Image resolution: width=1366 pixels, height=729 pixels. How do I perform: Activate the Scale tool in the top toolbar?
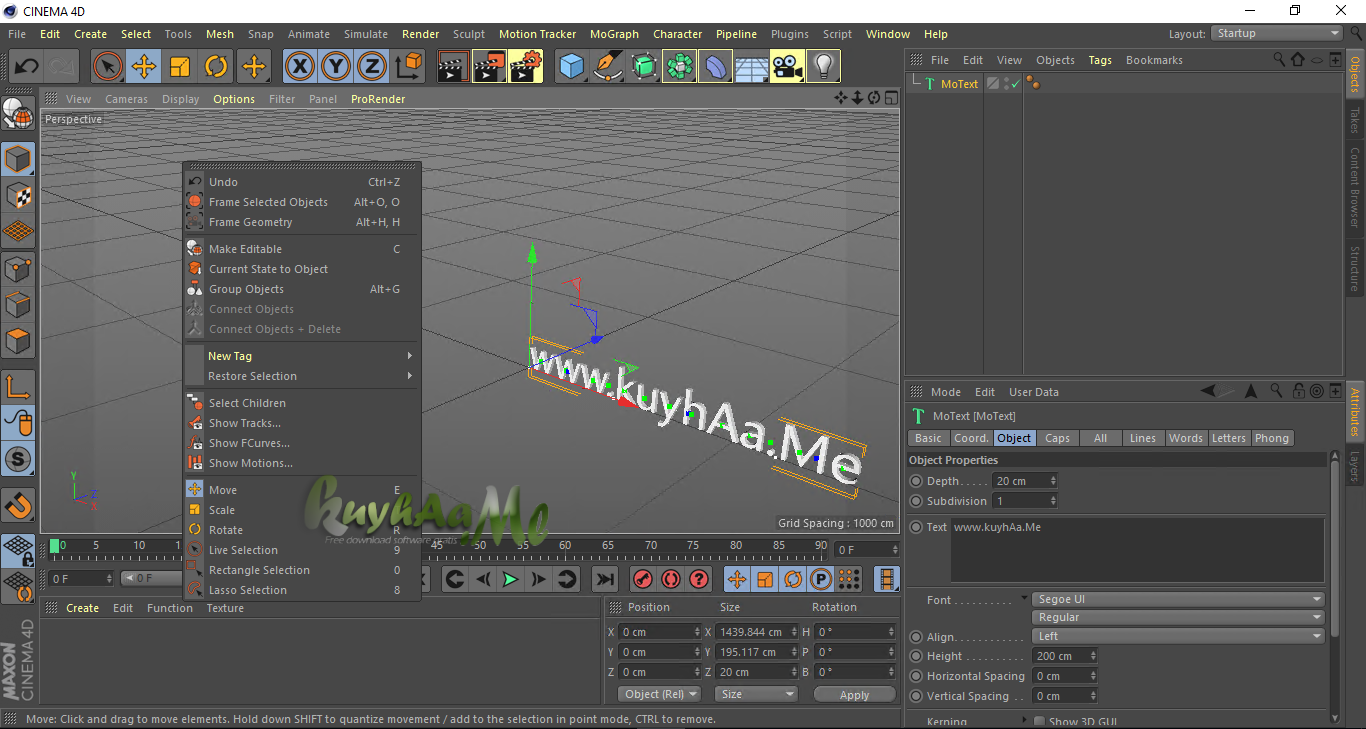coord(180,67)
